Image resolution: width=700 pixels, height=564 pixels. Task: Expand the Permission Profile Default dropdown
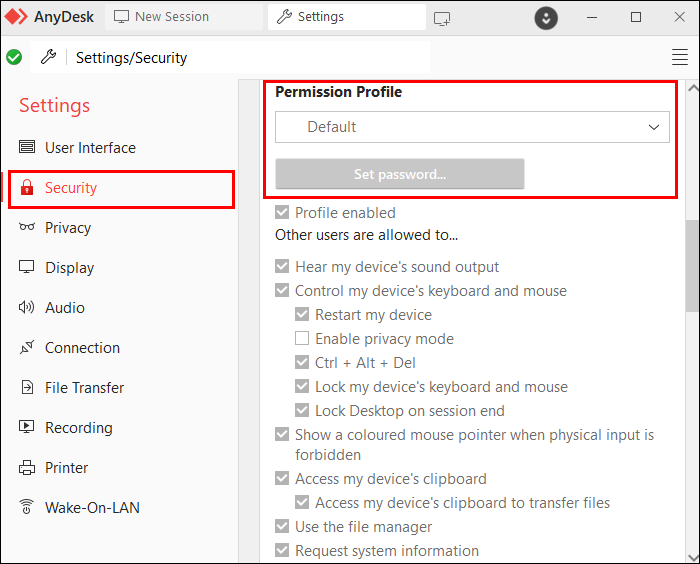(472, 127)
